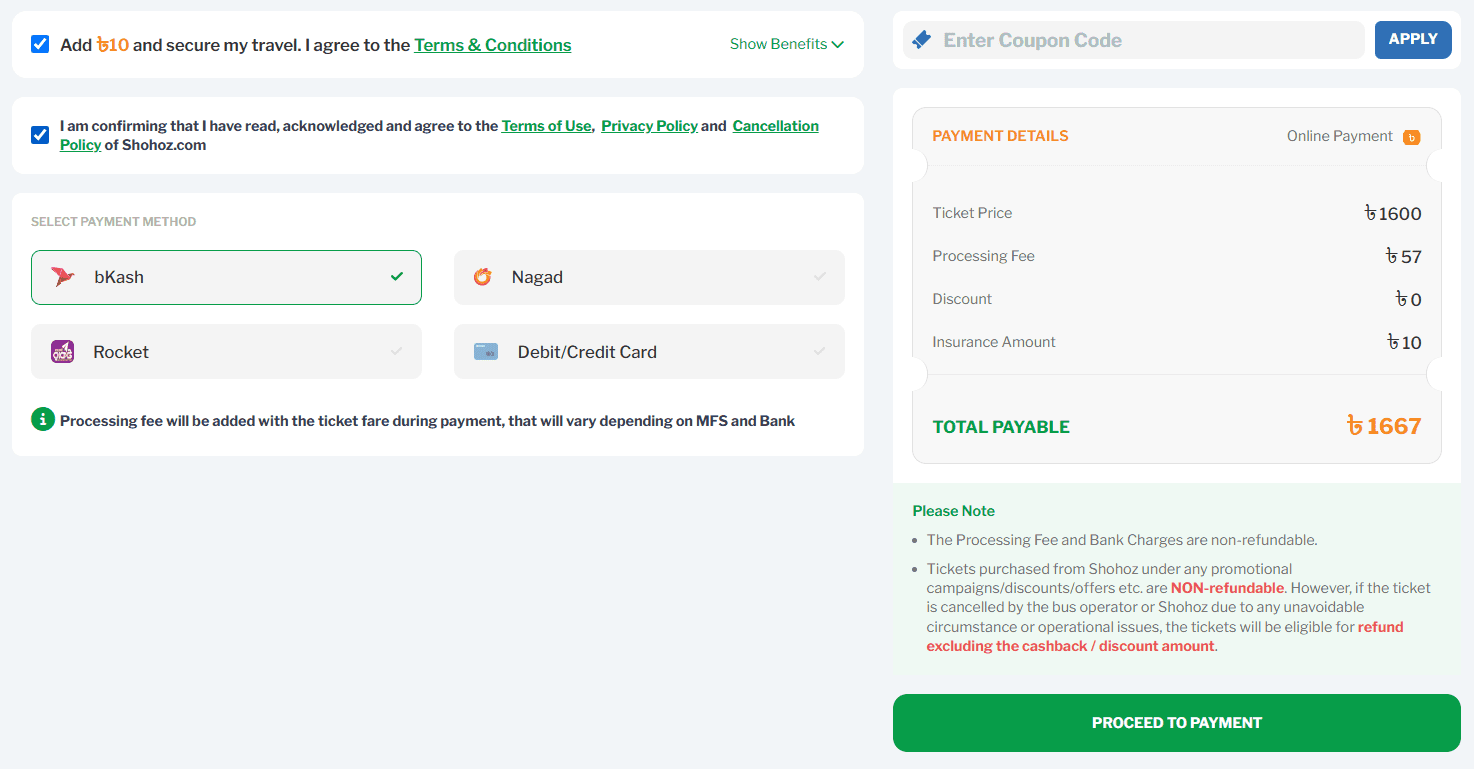Focus the Enter Coupon Code field
Viewport: 1474px width, 769px height.
[1134, 40]
